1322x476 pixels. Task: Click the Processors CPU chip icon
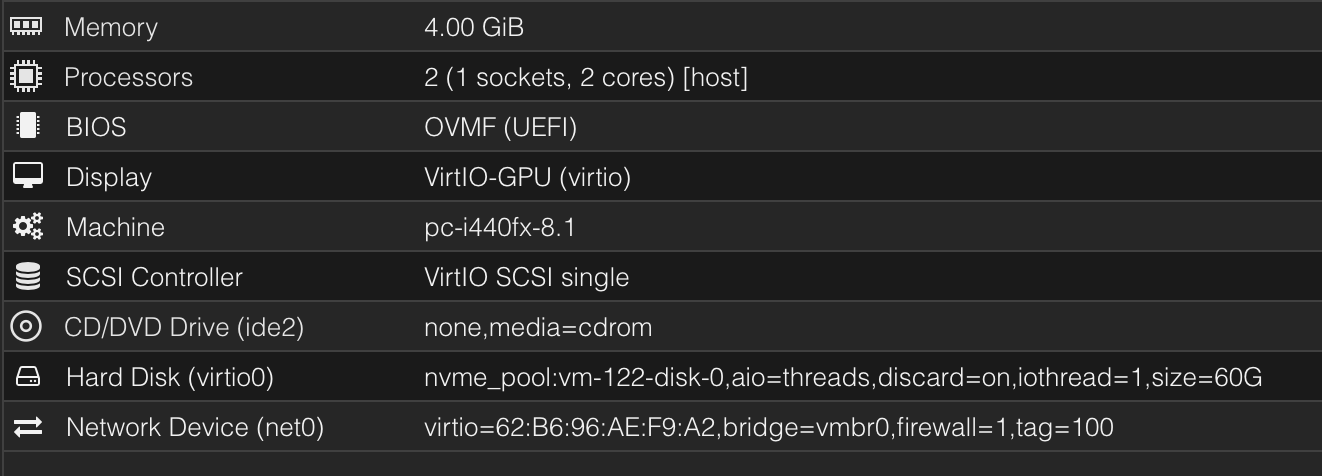click(x=27, y=77)
